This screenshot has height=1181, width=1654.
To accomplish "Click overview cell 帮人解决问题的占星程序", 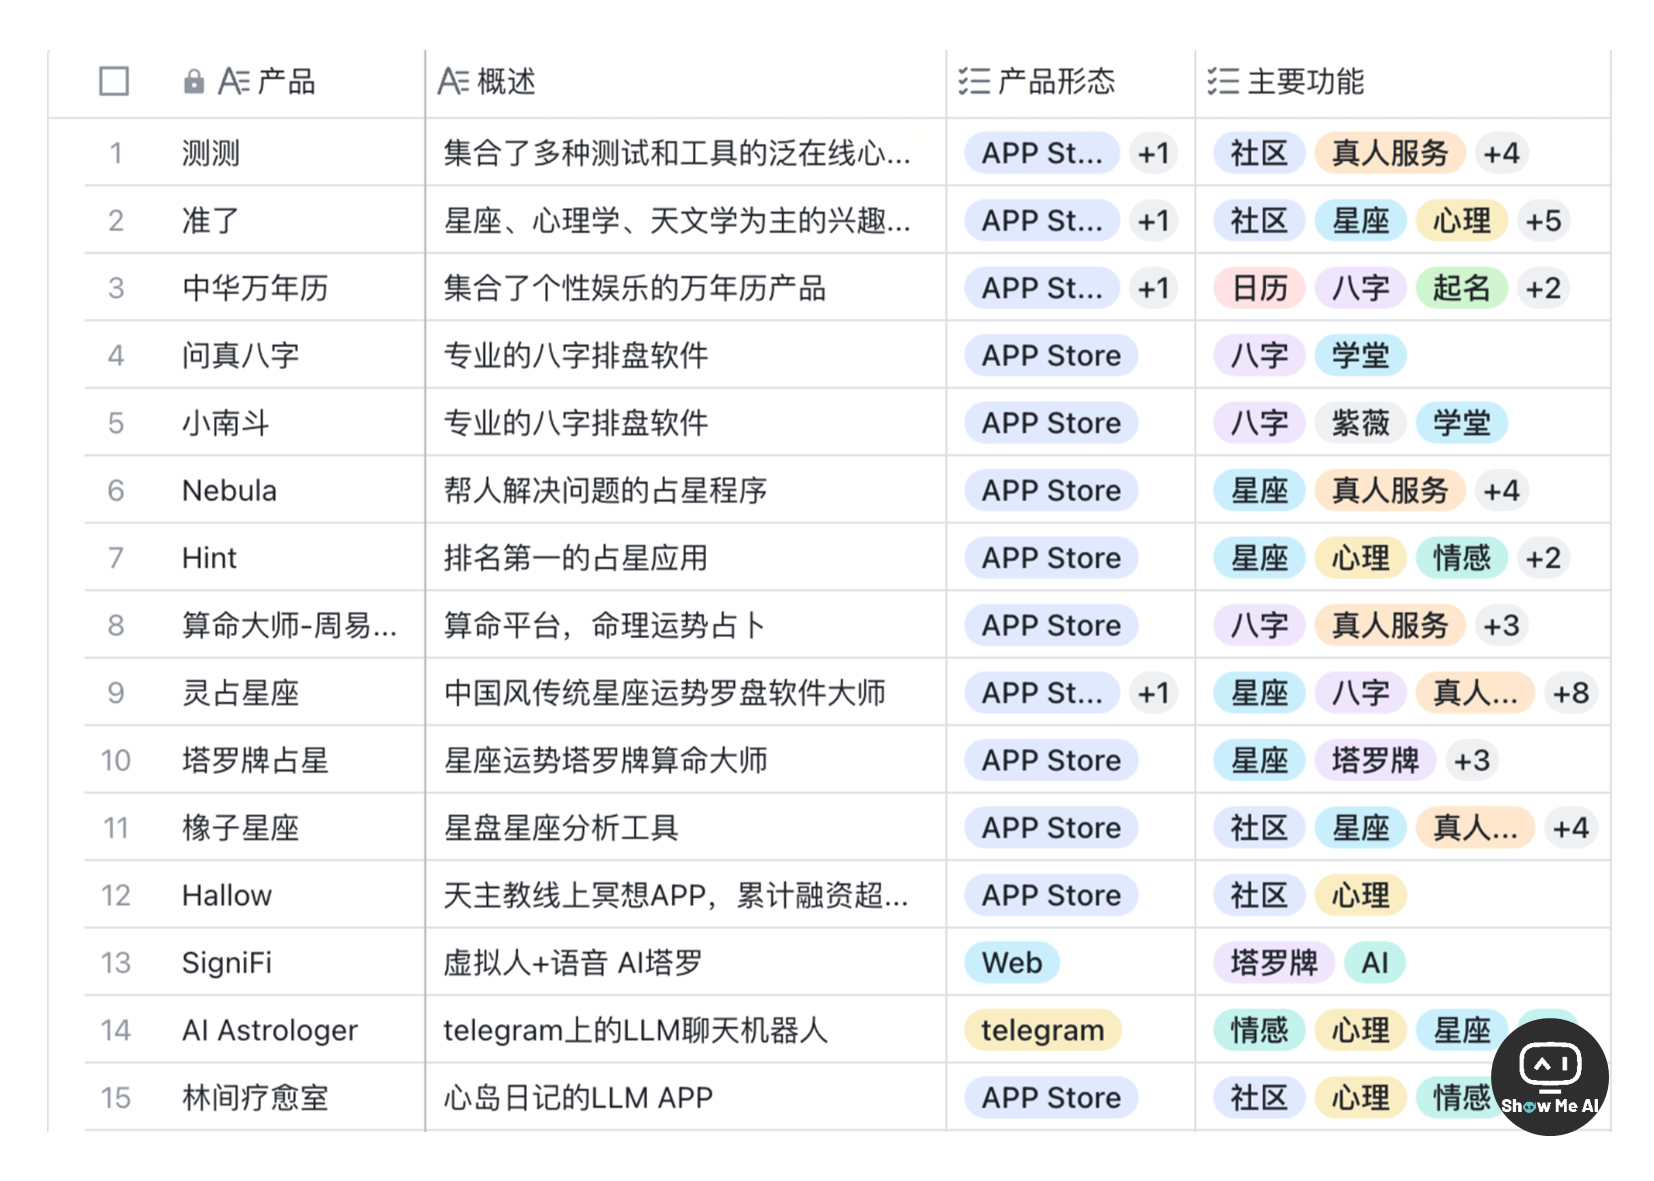I will [x=605, y=490].
